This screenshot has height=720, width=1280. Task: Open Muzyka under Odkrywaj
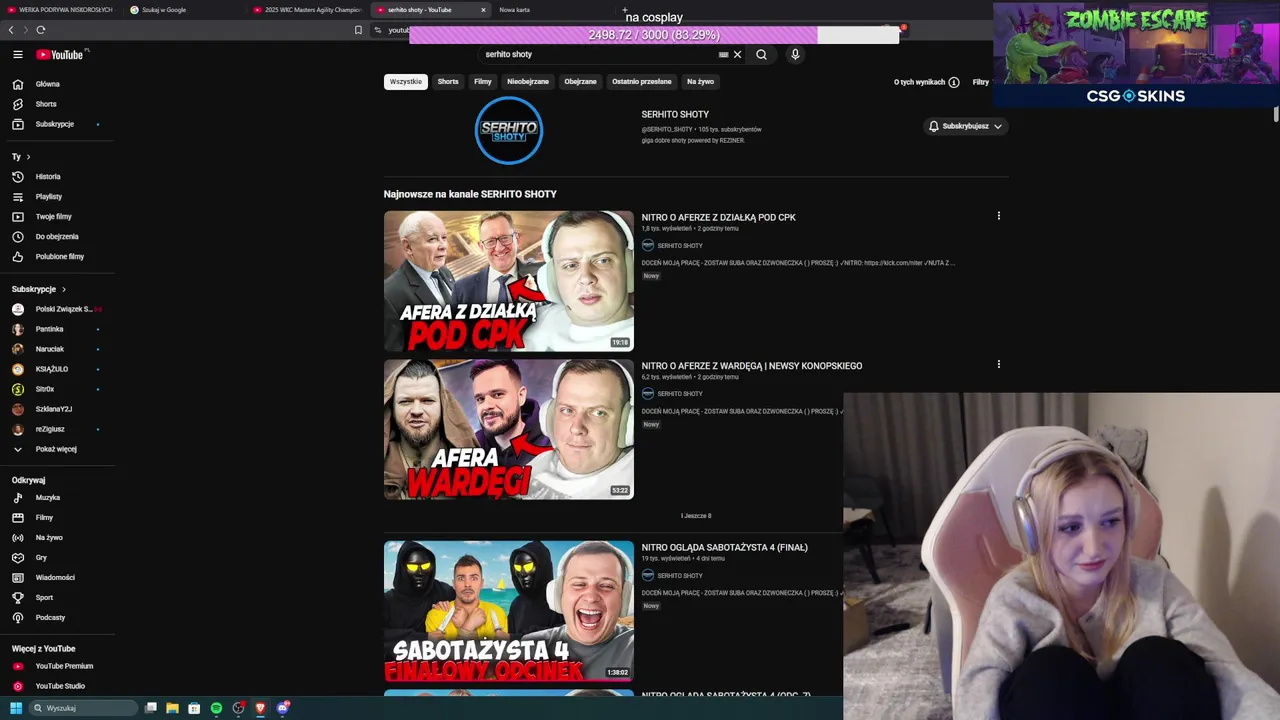tap(47, 498)
